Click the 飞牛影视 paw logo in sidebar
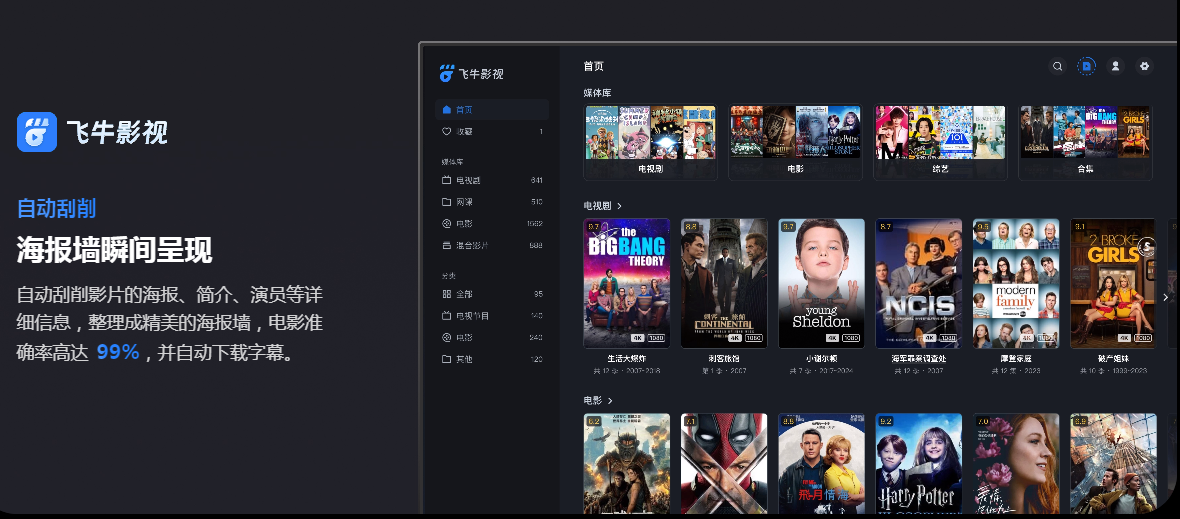 click(x=447, y=73)
